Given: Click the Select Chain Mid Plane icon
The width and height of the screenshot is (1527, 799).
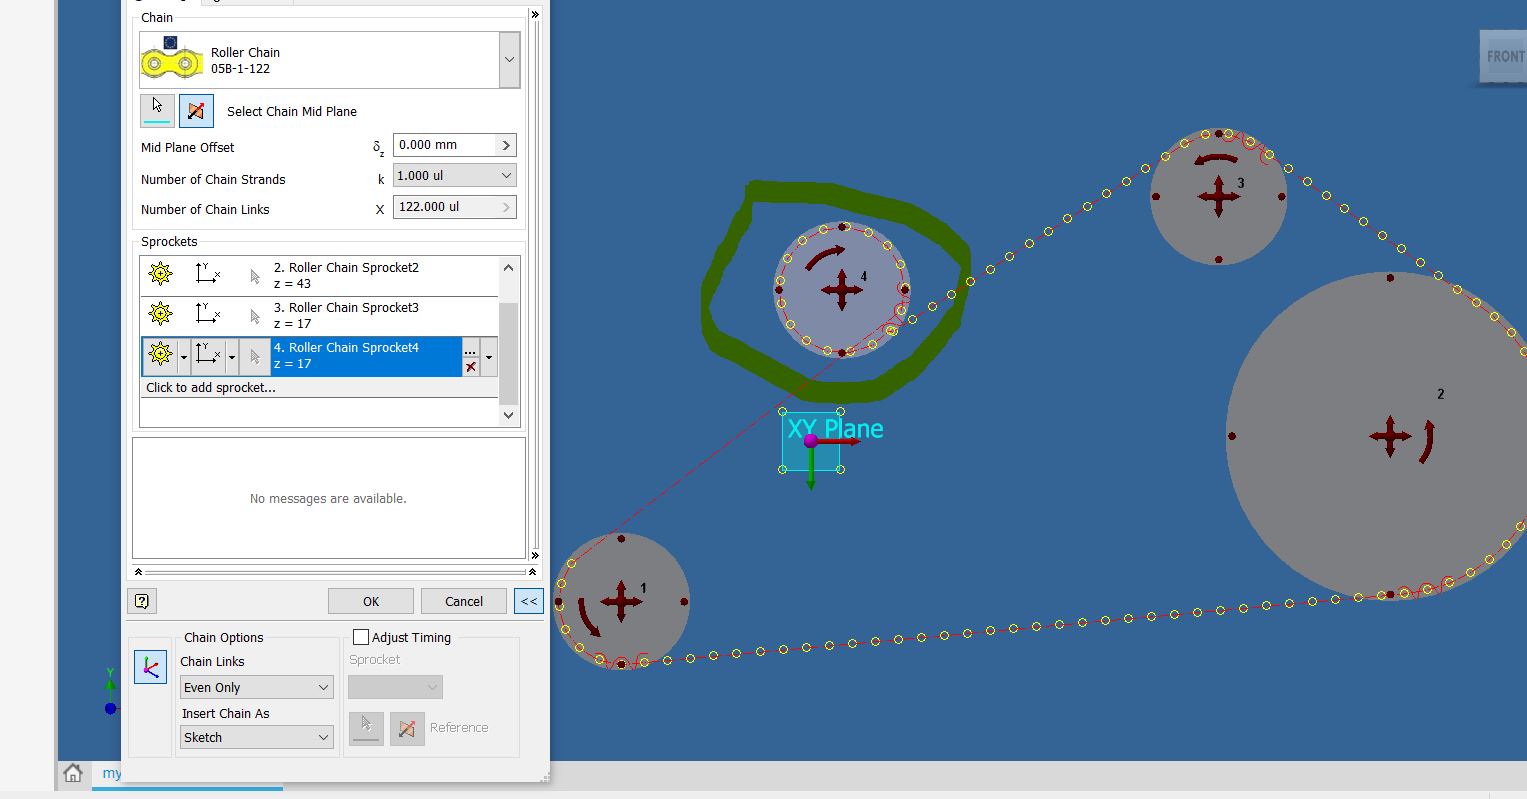Looking at the screenshot, I should (196, 111).
